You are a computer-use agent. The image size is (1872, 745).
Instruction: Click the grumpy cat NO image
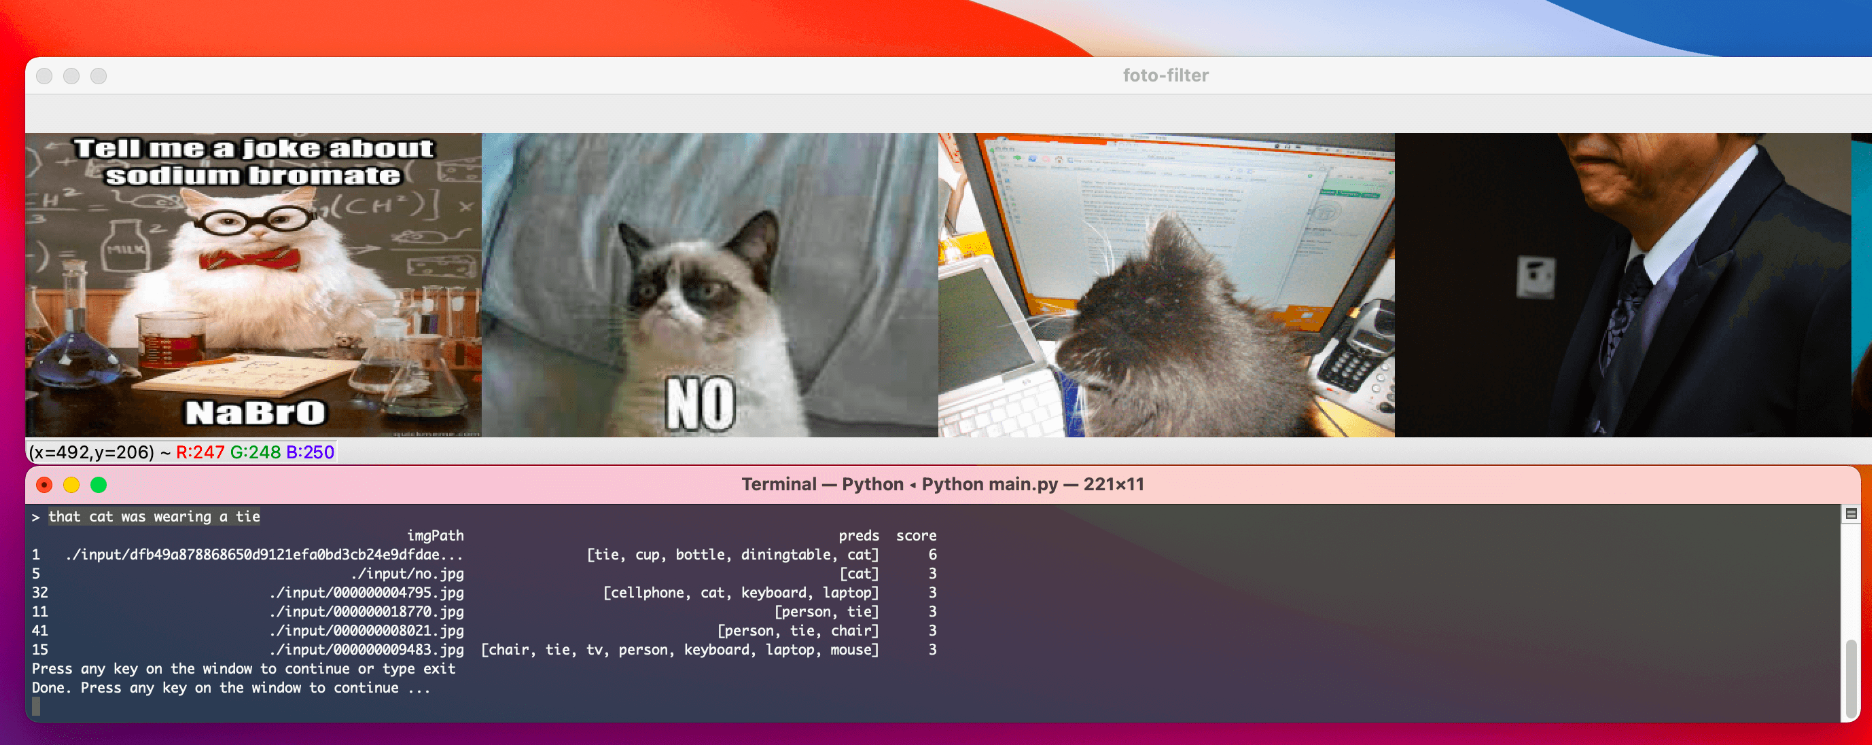[x=710, y=285]
